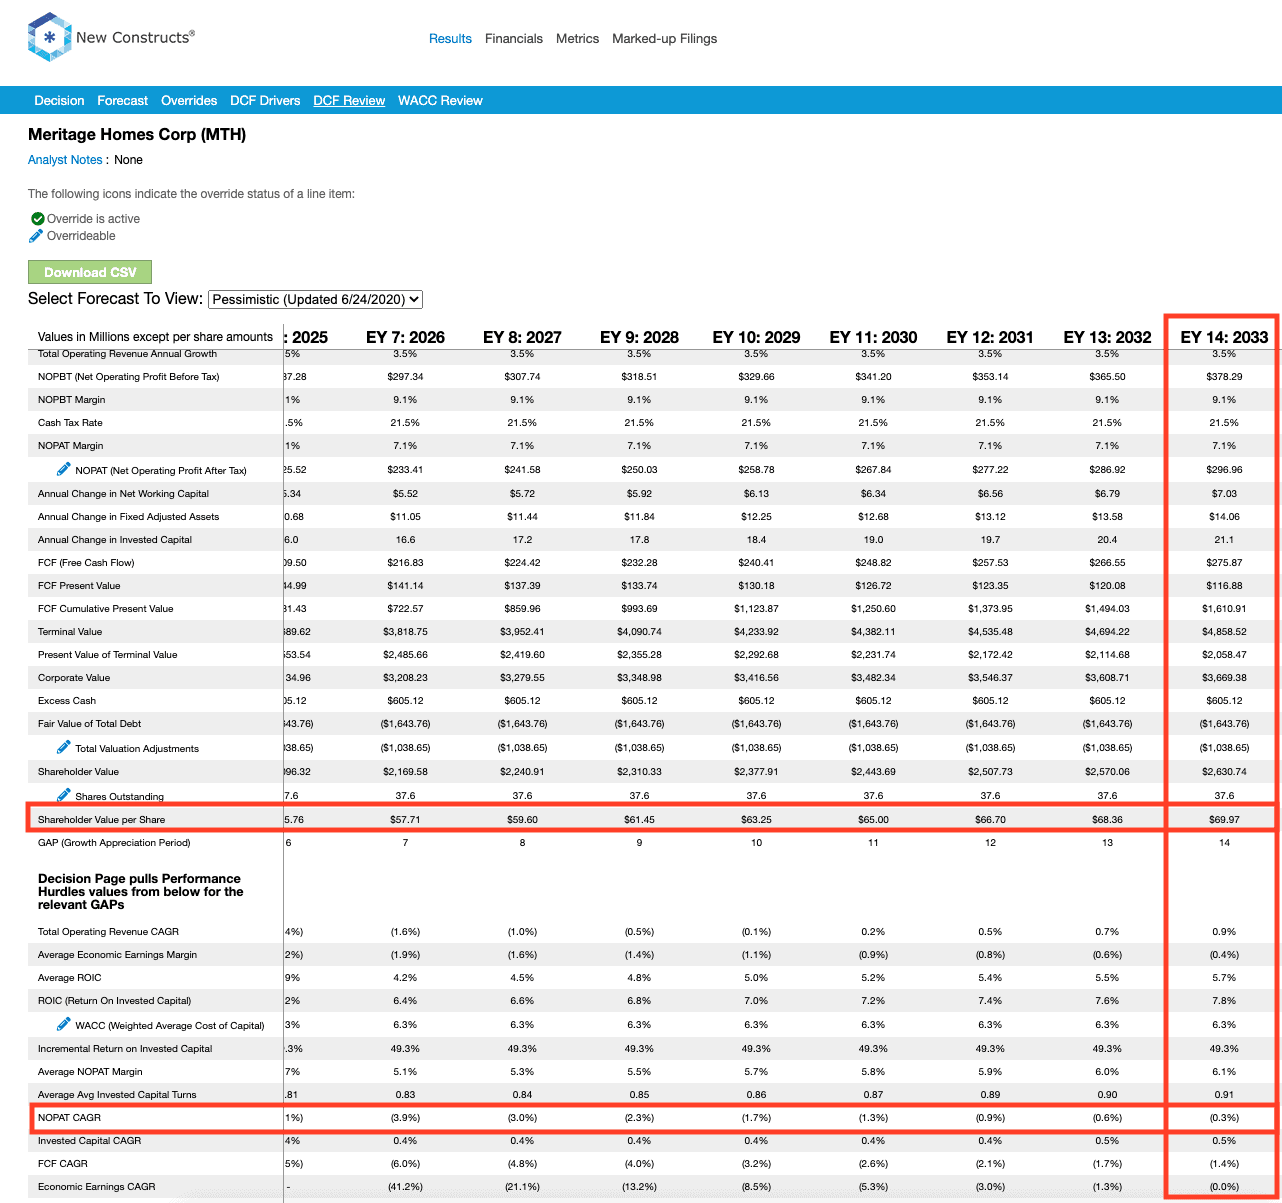Open the Analyst Notes link
Image resolution: width=1282 pixels, height=1203 pixels.
point(65,160)
